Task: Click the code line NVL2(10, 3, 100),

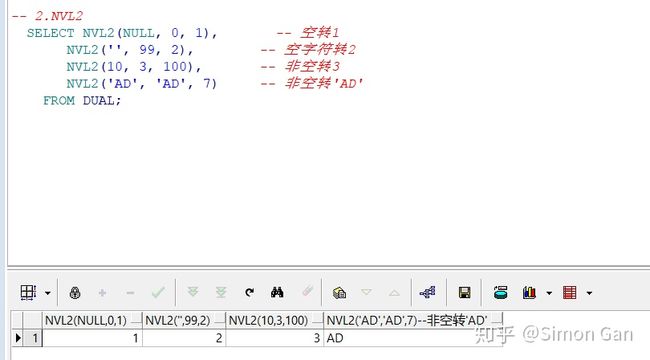Action: coord(133,66)
